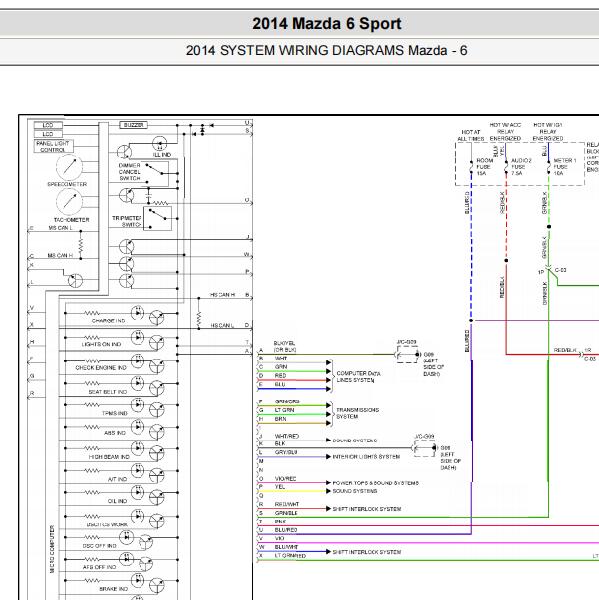Image resolution: width=599 pixels, height=600 pixels.
Task: Select the LT GRN wire label at G
Action: pyautogui.click(x=284, y=410)
